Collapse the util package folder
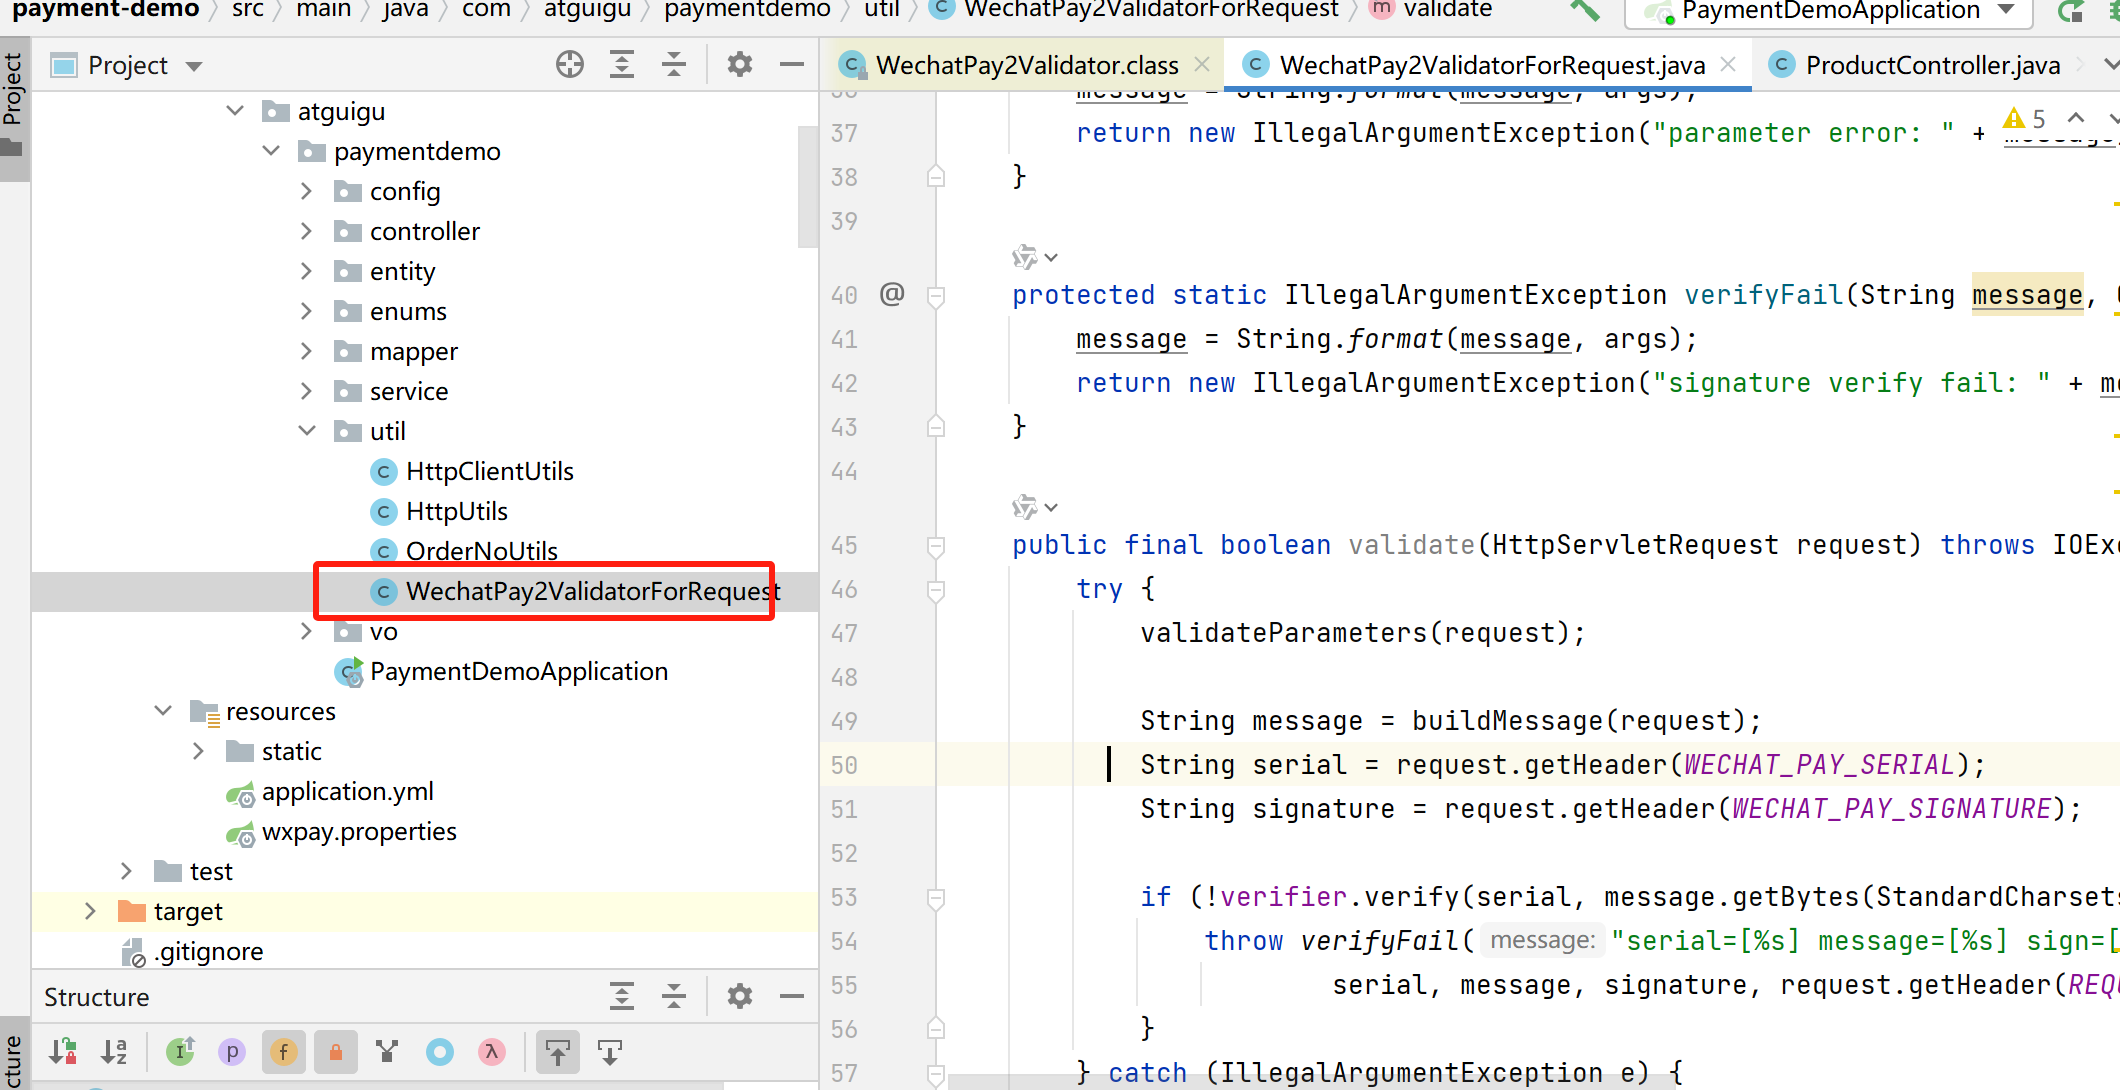Image resolution: width=2120 pixels, height=1090 pixels. click(307, 431)
